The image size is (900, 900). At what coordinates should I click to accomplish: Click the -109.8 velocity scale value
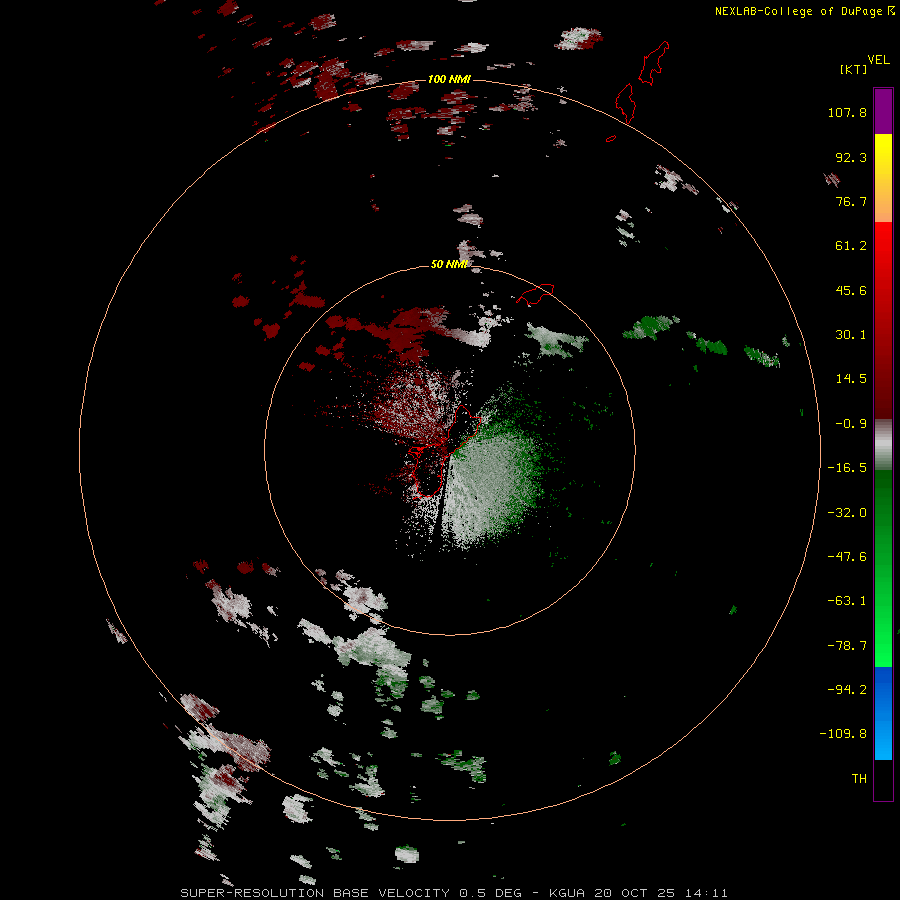tap(843, 734)
